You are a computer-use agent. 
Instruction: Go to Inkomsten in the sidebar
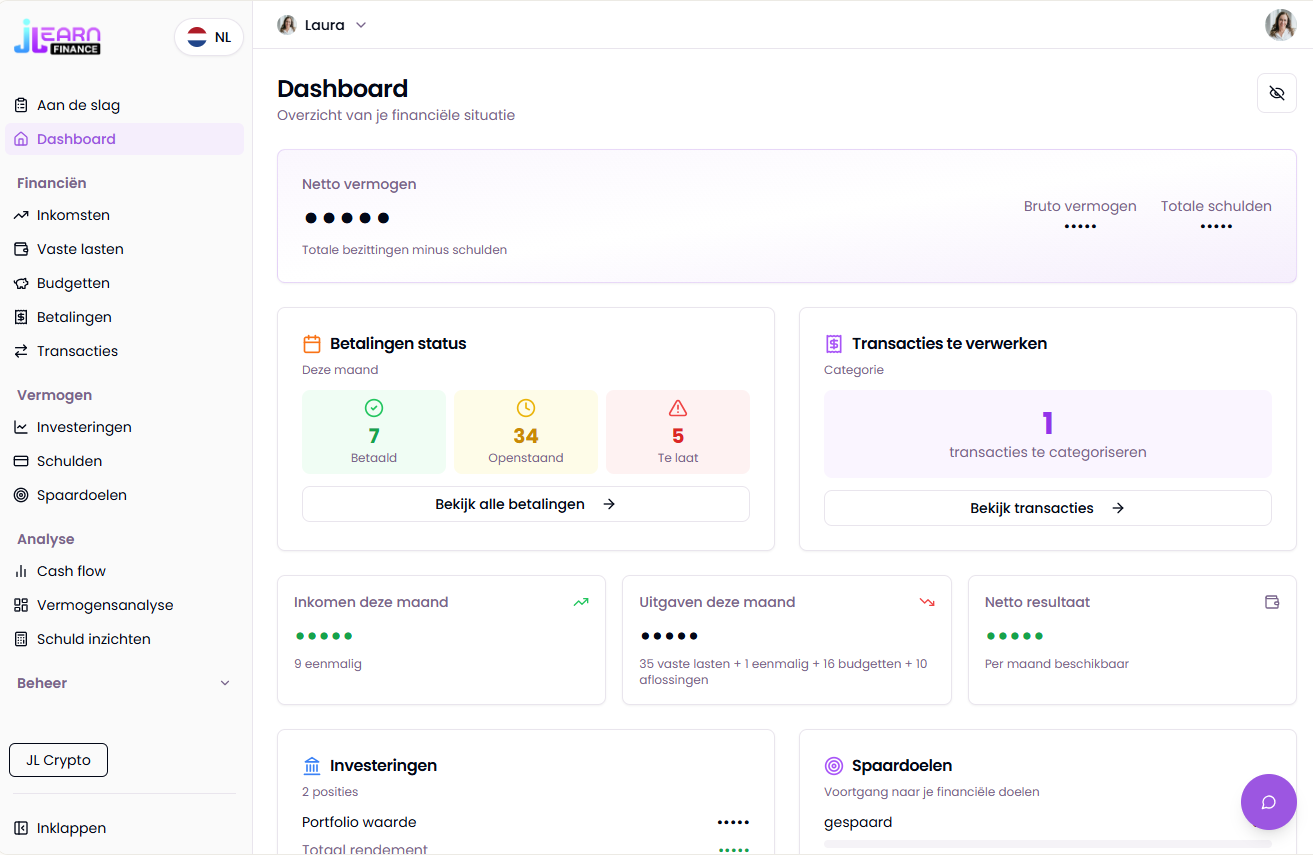(x=73, y=215)
